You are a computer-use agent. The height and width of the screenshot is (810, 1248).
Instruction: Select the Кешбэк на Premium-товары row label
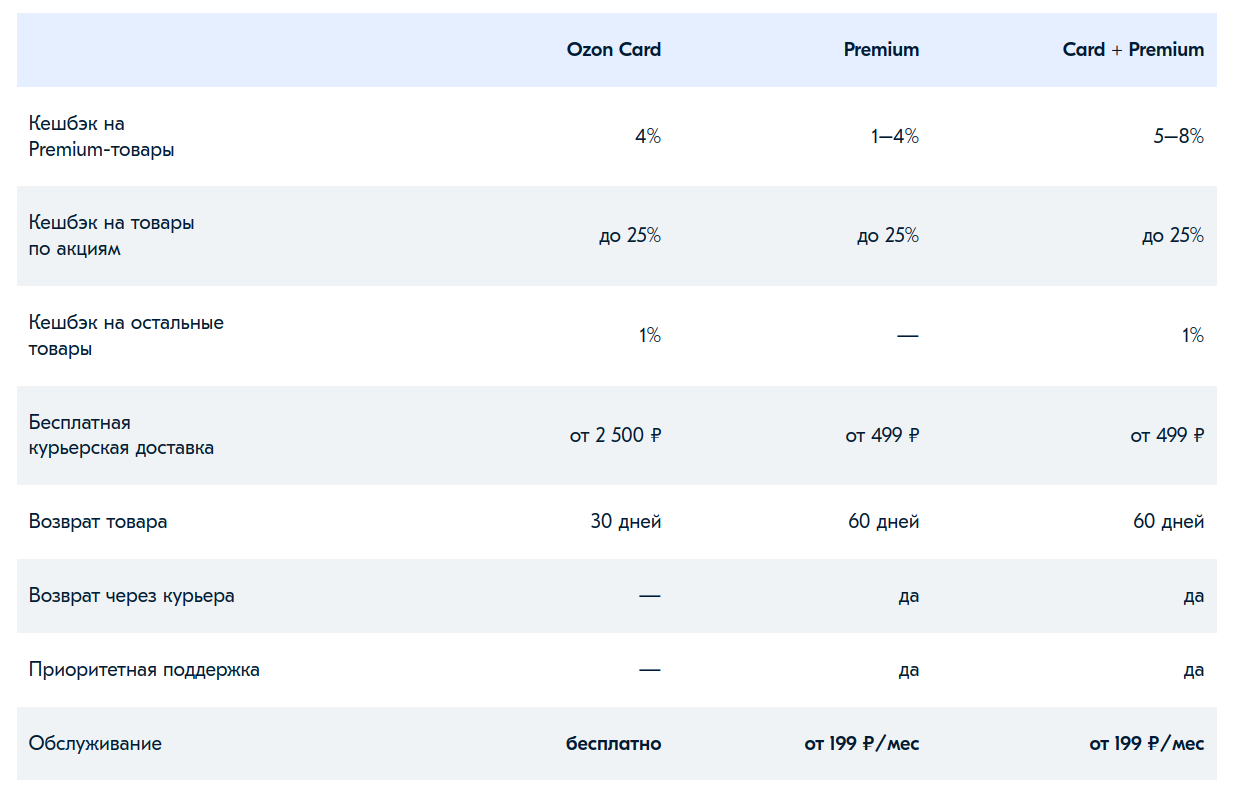coord(102,137)
